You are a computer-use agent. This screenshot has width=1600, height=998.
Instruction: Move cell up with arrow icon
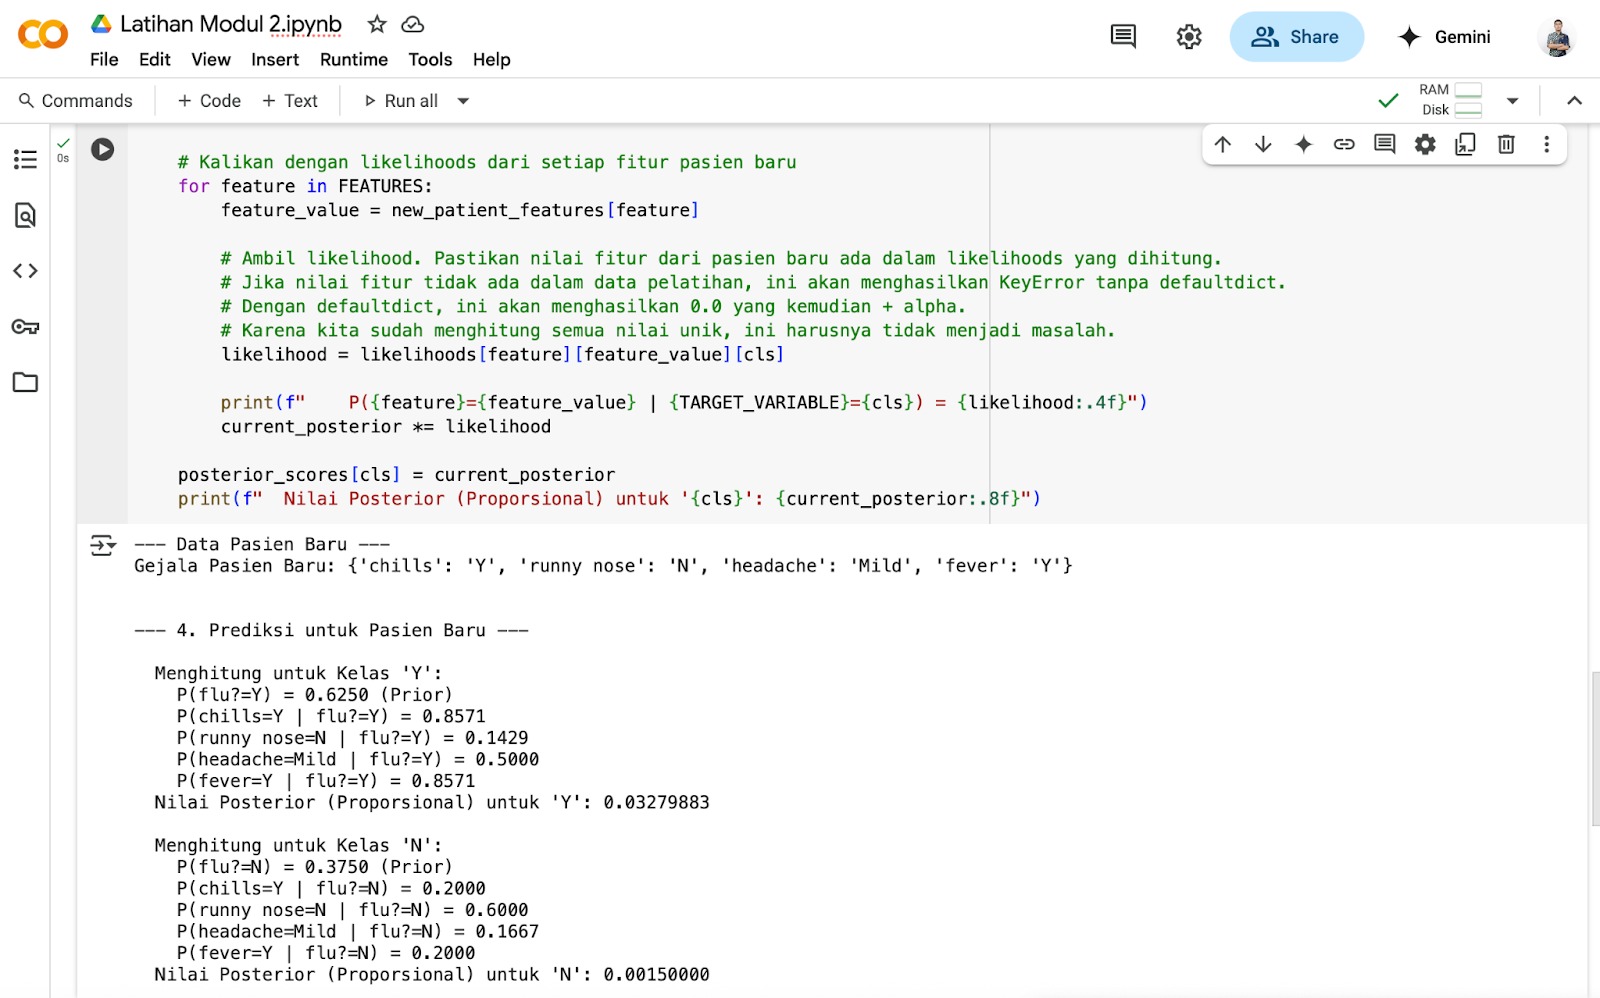[x=1222, y=144]
